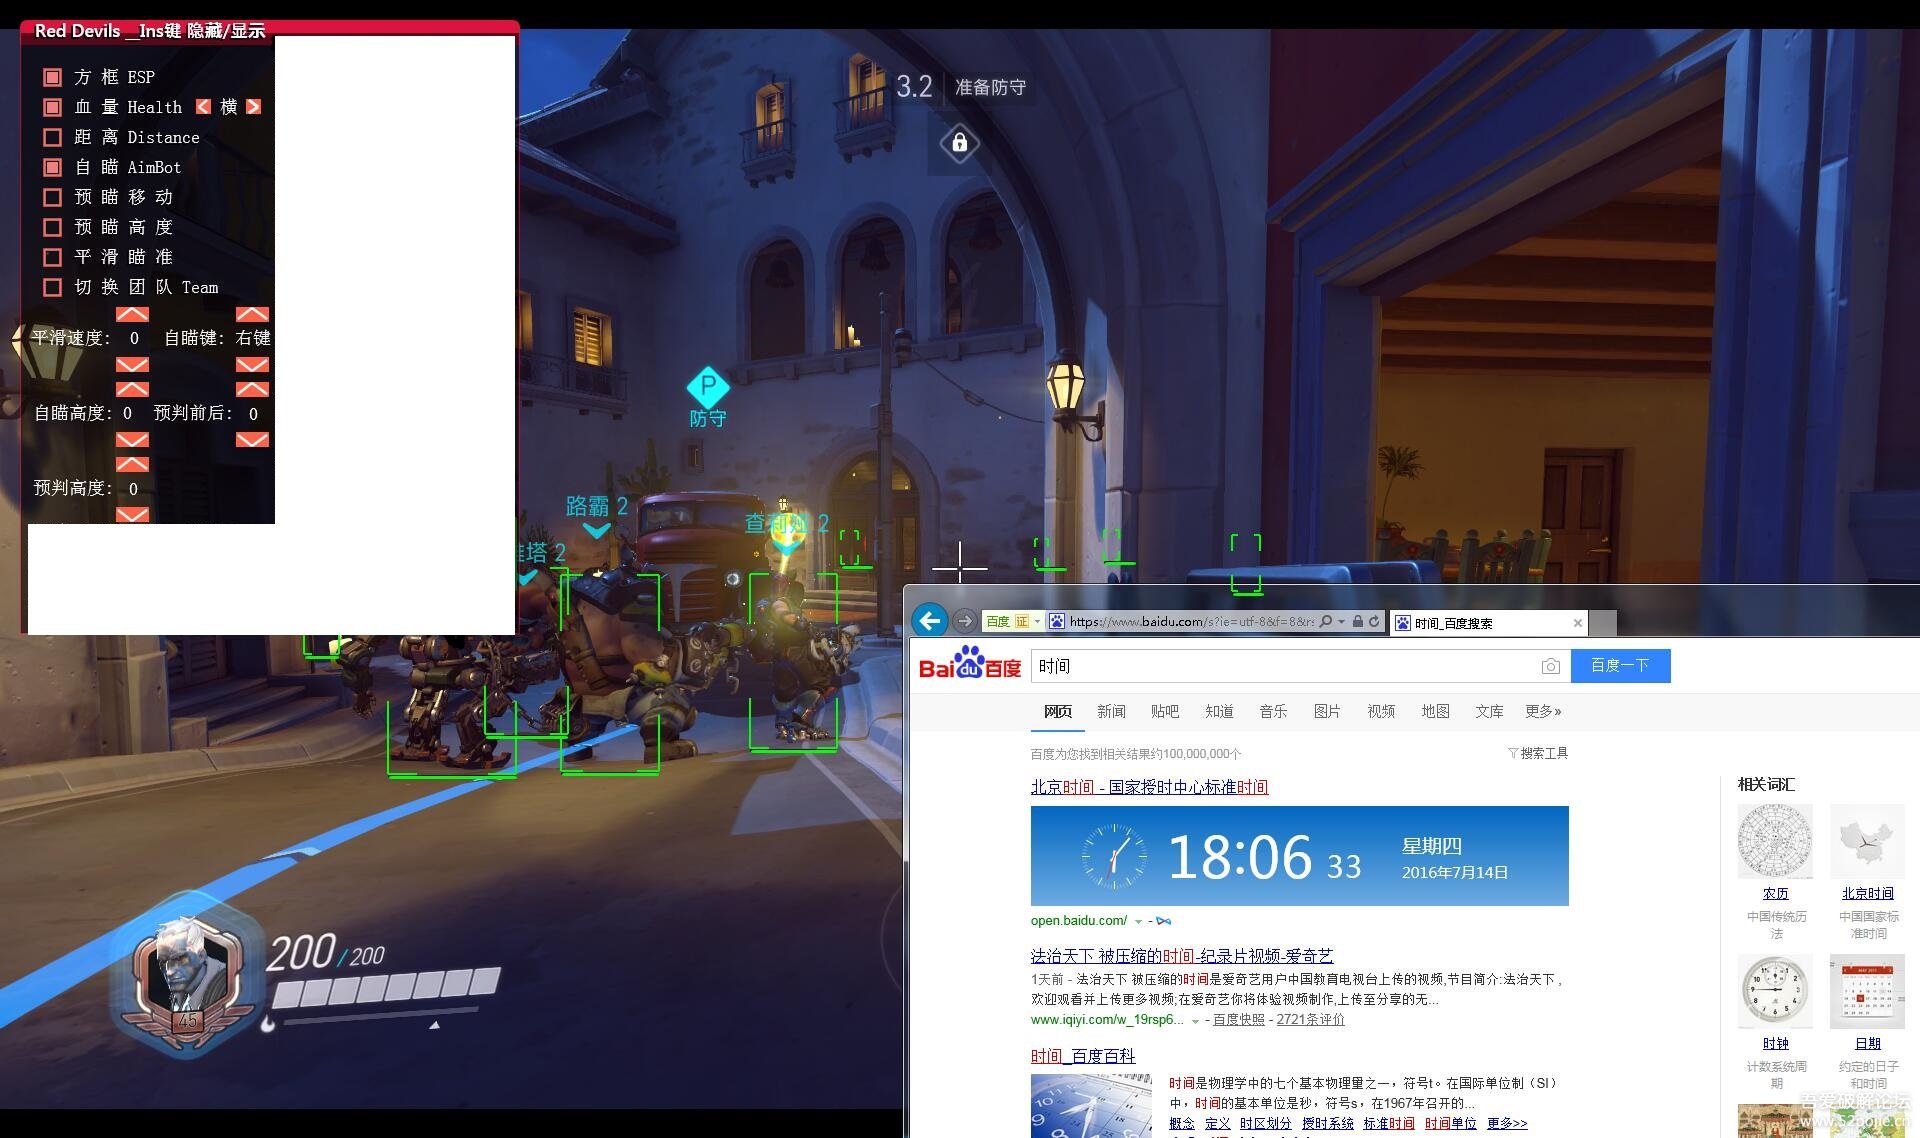
Task: Expand the dropdown arrow after www.iqiyi.com link
Action: [1195, 1021]
